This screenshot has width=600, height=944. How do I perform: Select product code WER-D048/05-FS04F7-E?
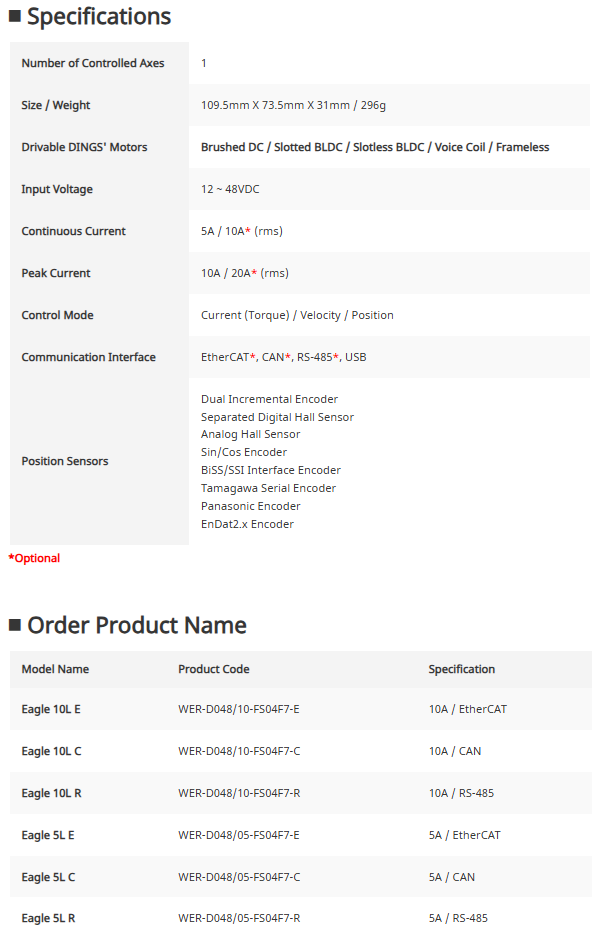(239, 835)
